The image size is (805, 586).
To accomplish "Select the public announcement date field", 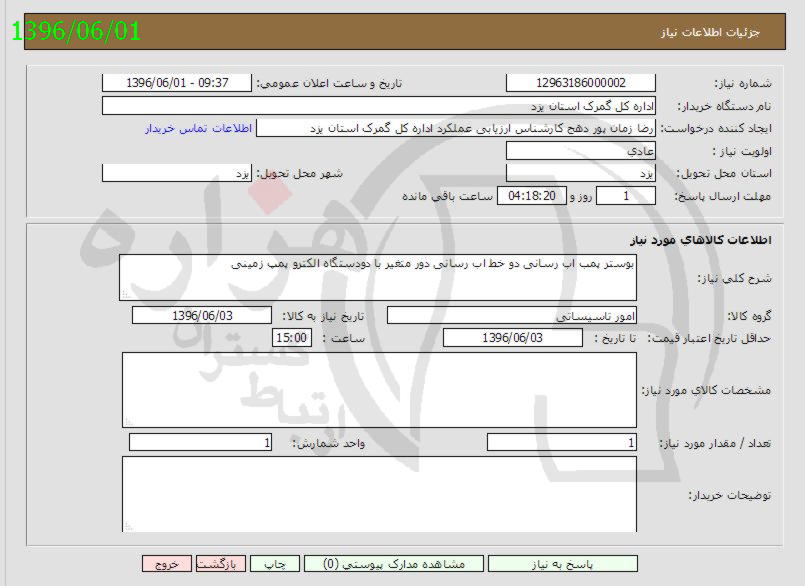I will click(175, 82).
